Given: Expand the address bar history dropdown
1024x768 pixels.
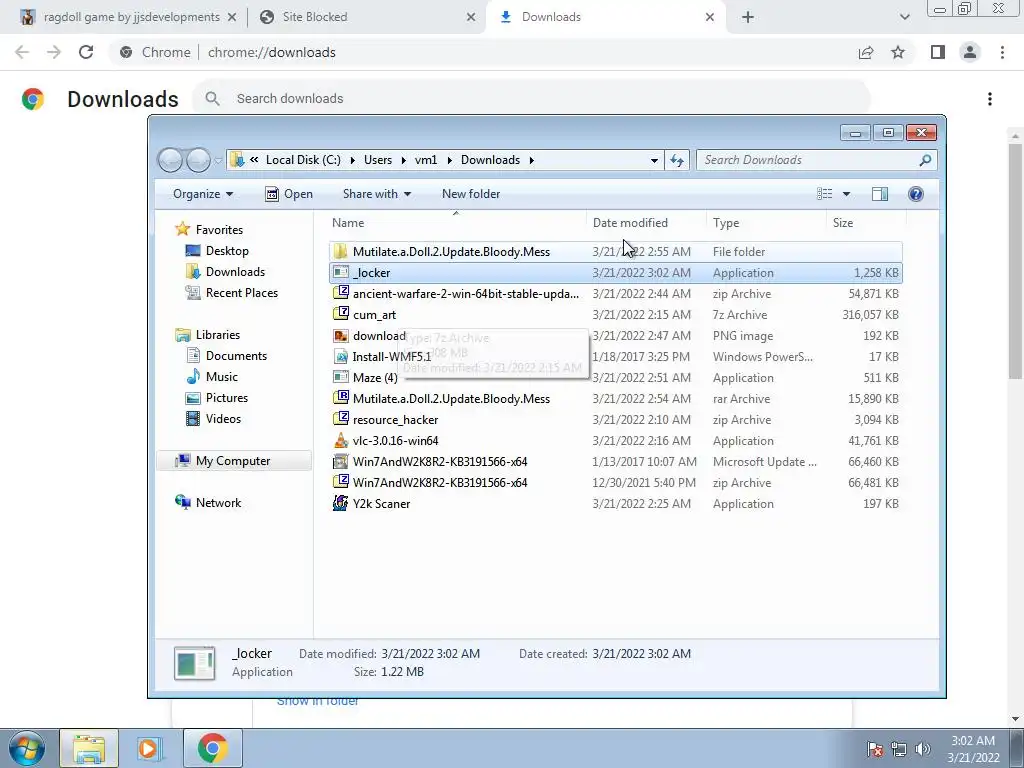Looking at the screenshot, I should [x=654, y=160].
